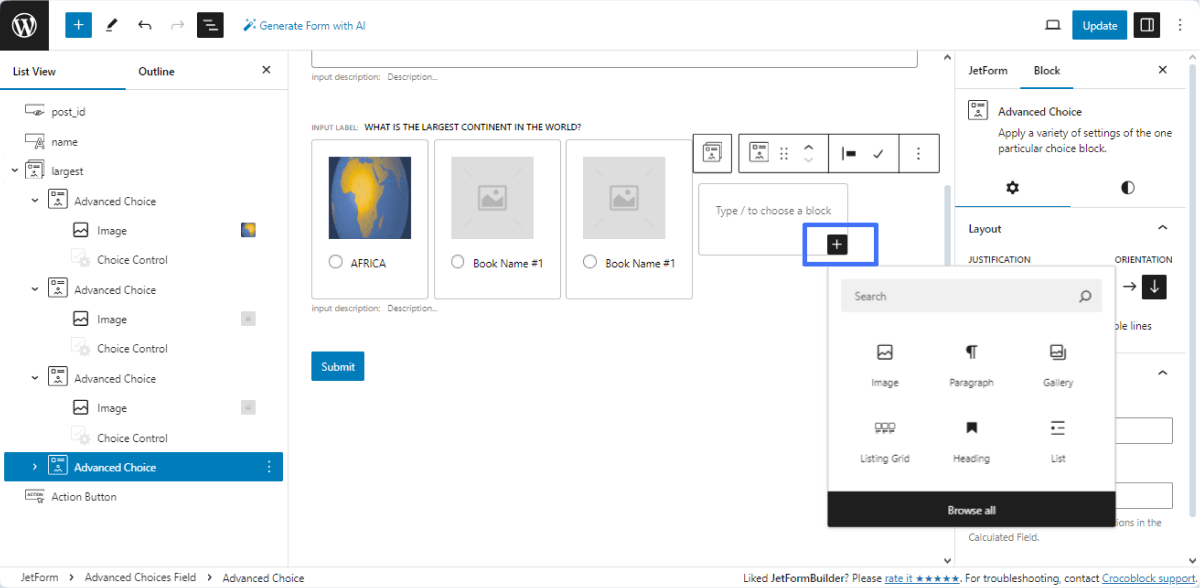The height and width of the screenshot is (588, 1200).
Task: Undo the last change
Action: 145,25
